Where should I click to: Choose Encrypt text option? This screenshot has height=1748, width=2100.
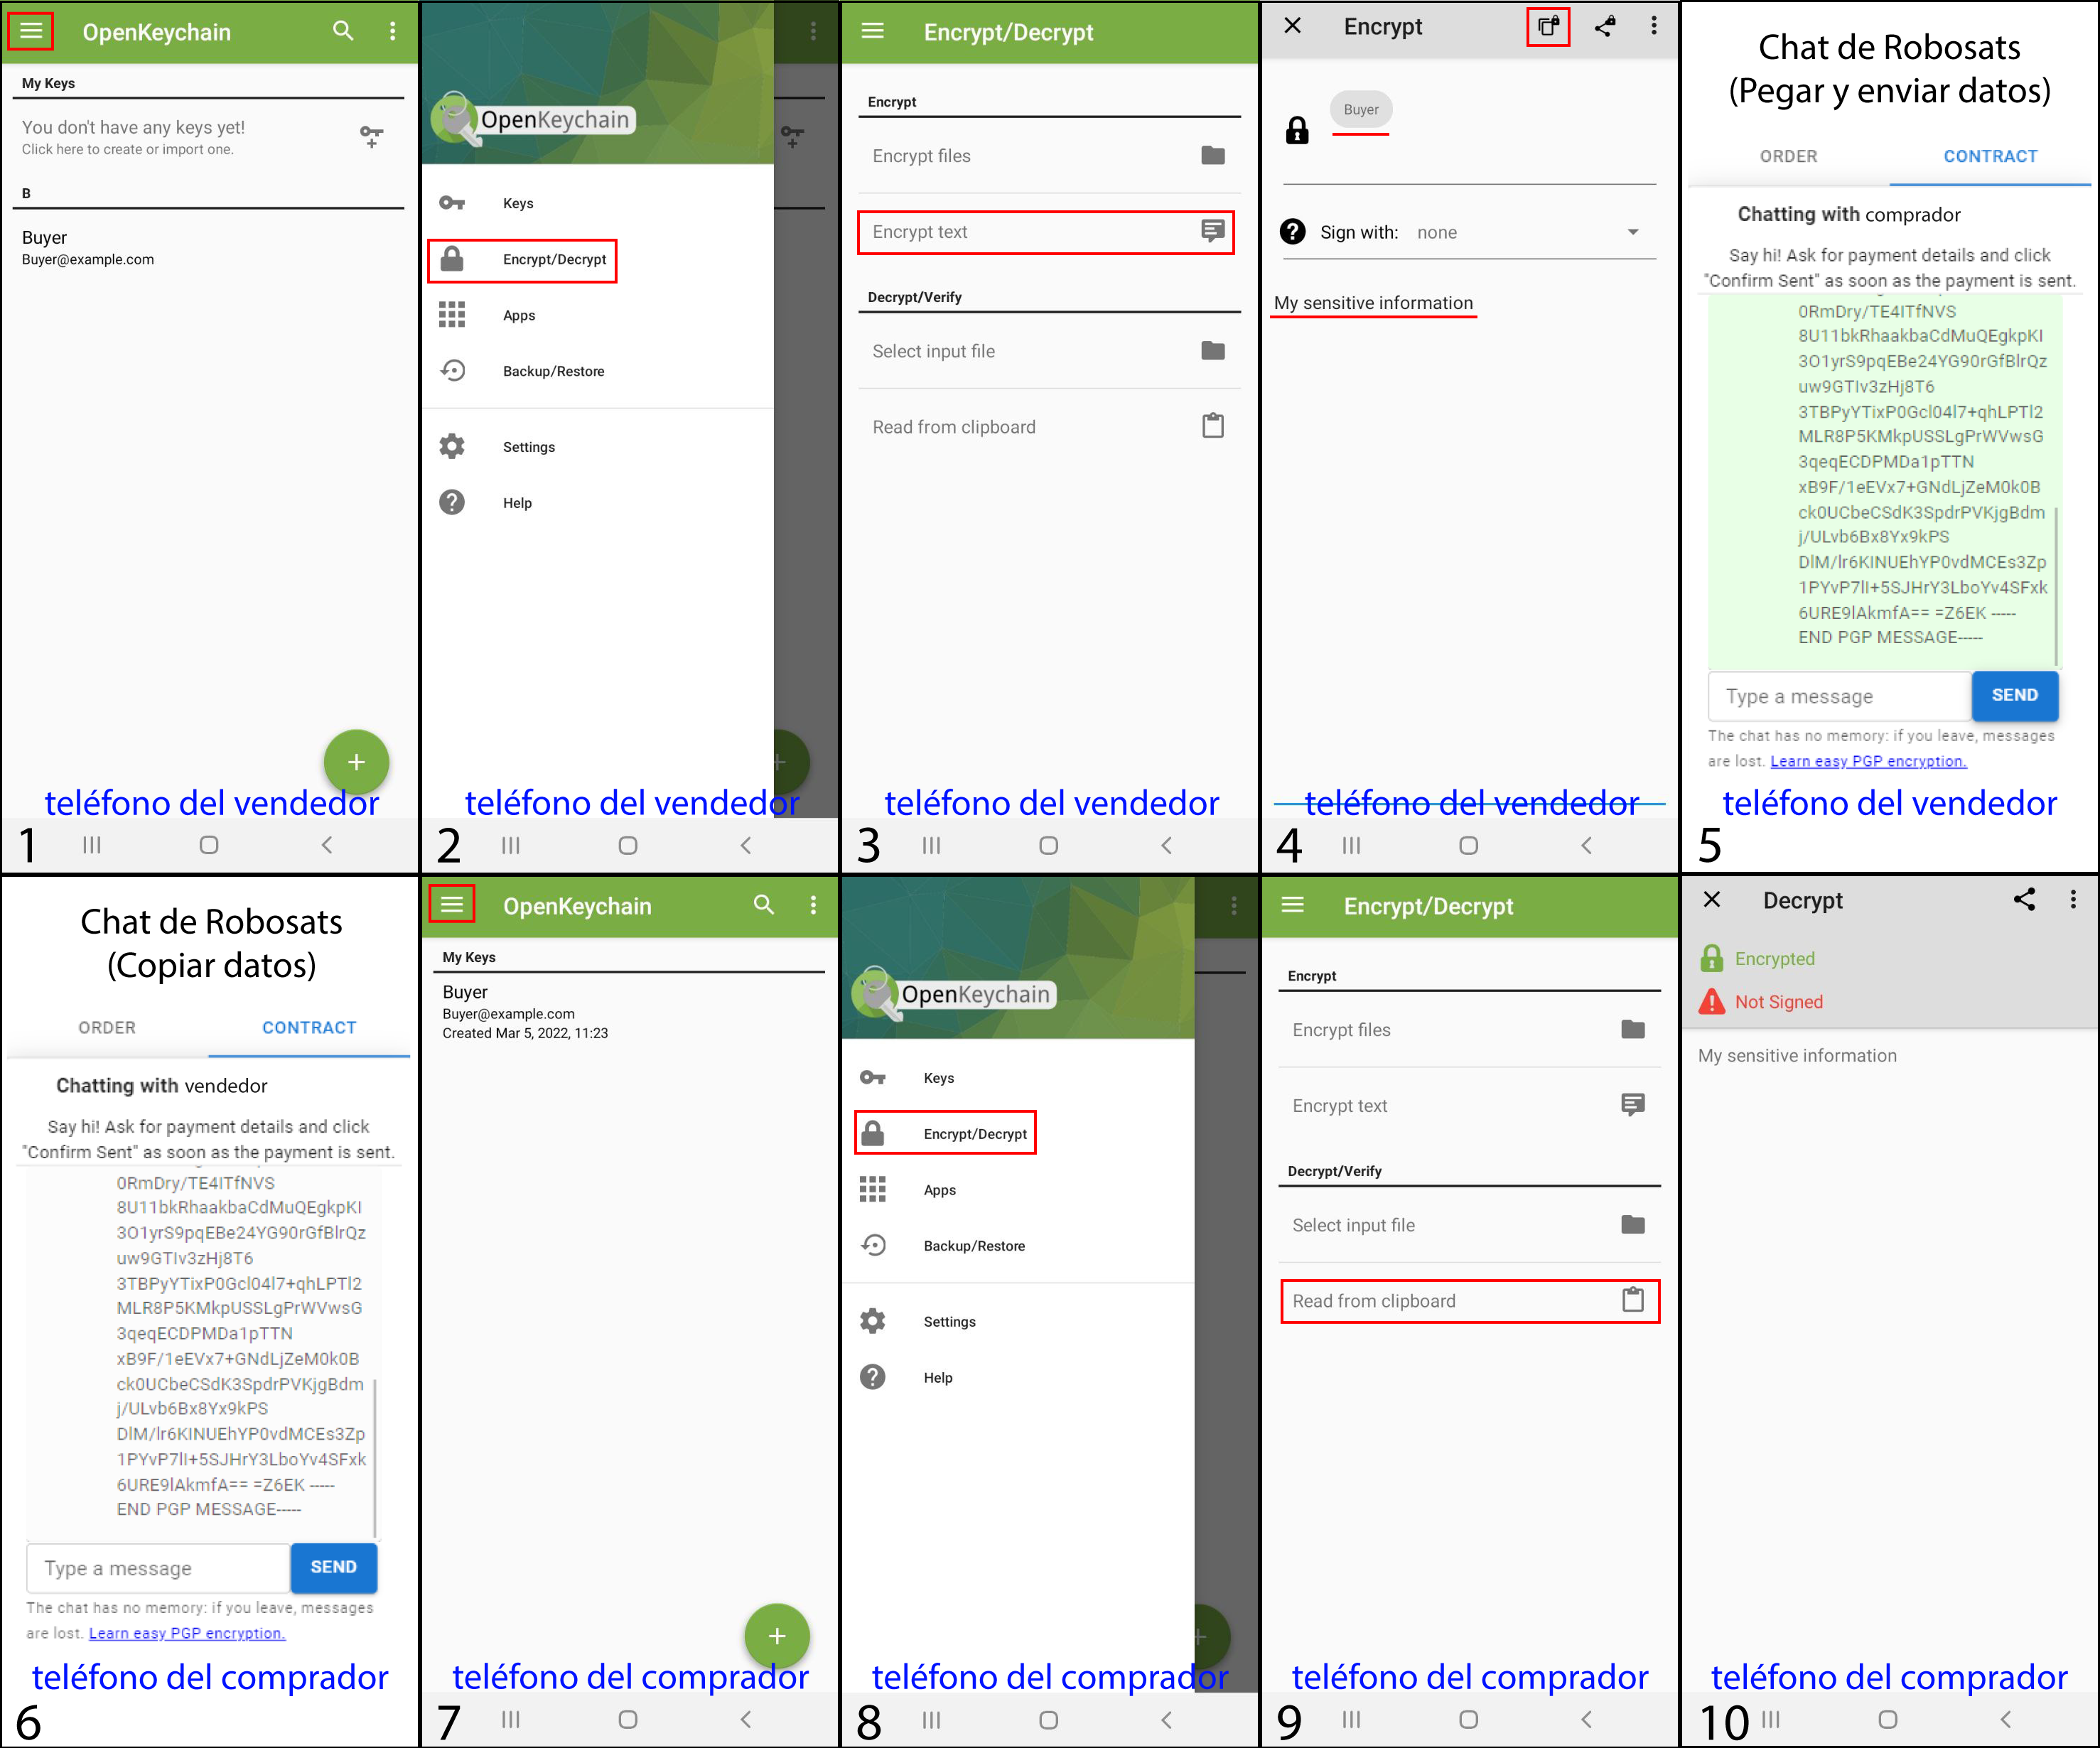pyautogui.click(x=1046, y=232)
